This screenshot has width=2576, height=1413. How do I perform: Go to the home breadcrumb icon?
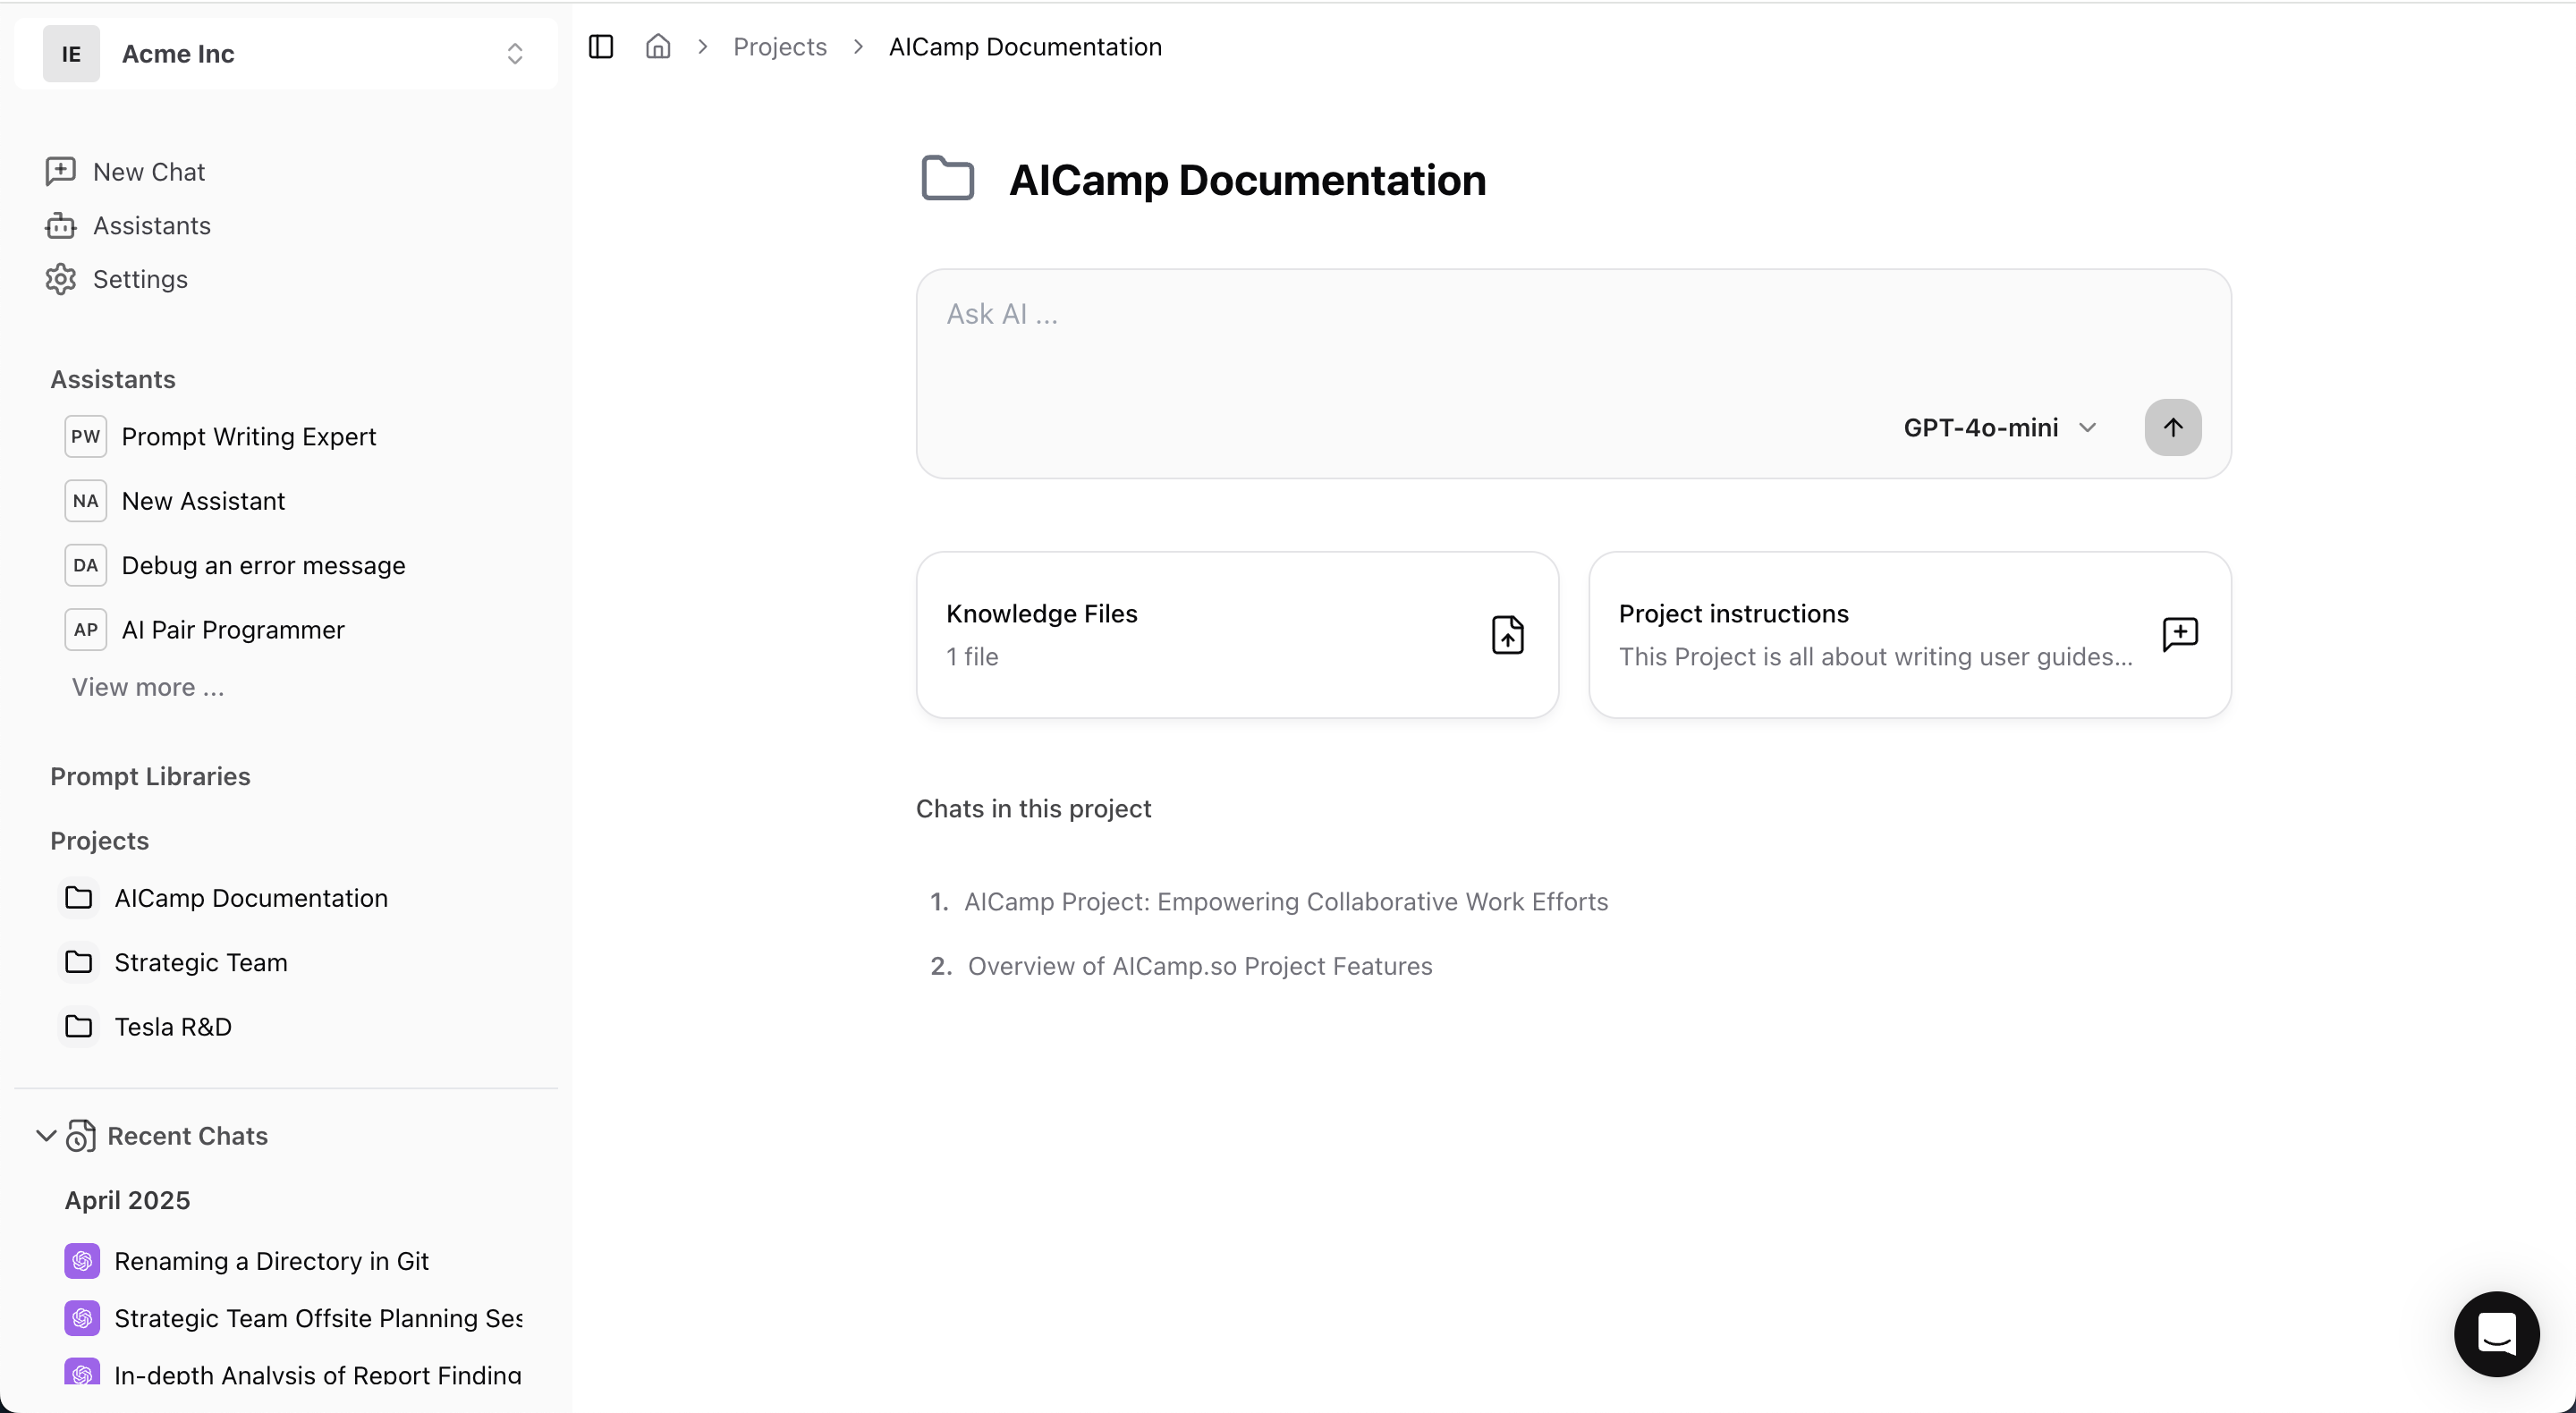[x=658, y=46]
